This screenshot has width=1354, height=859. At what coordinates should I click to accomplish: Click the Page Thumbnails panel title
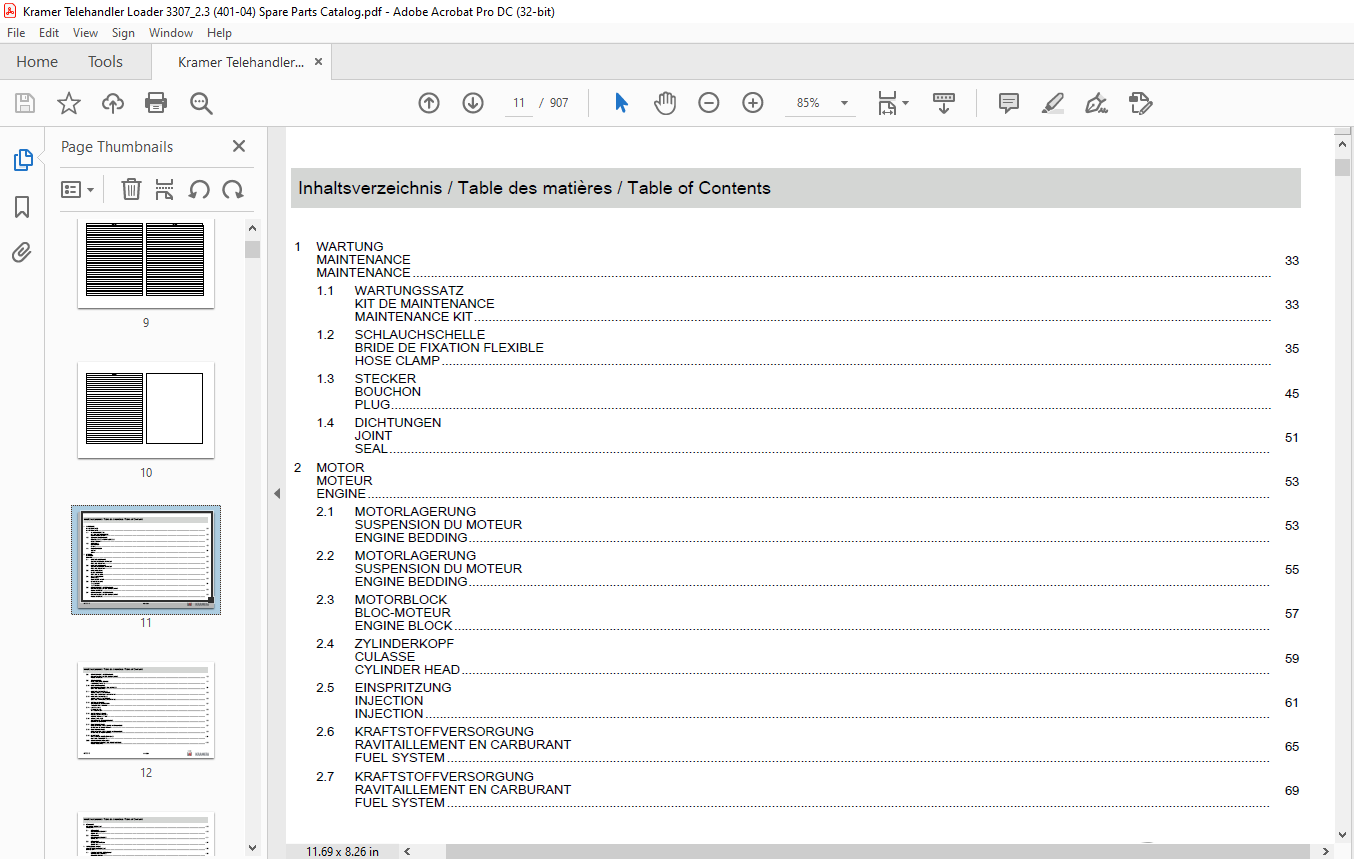click(x=117, y=146)
